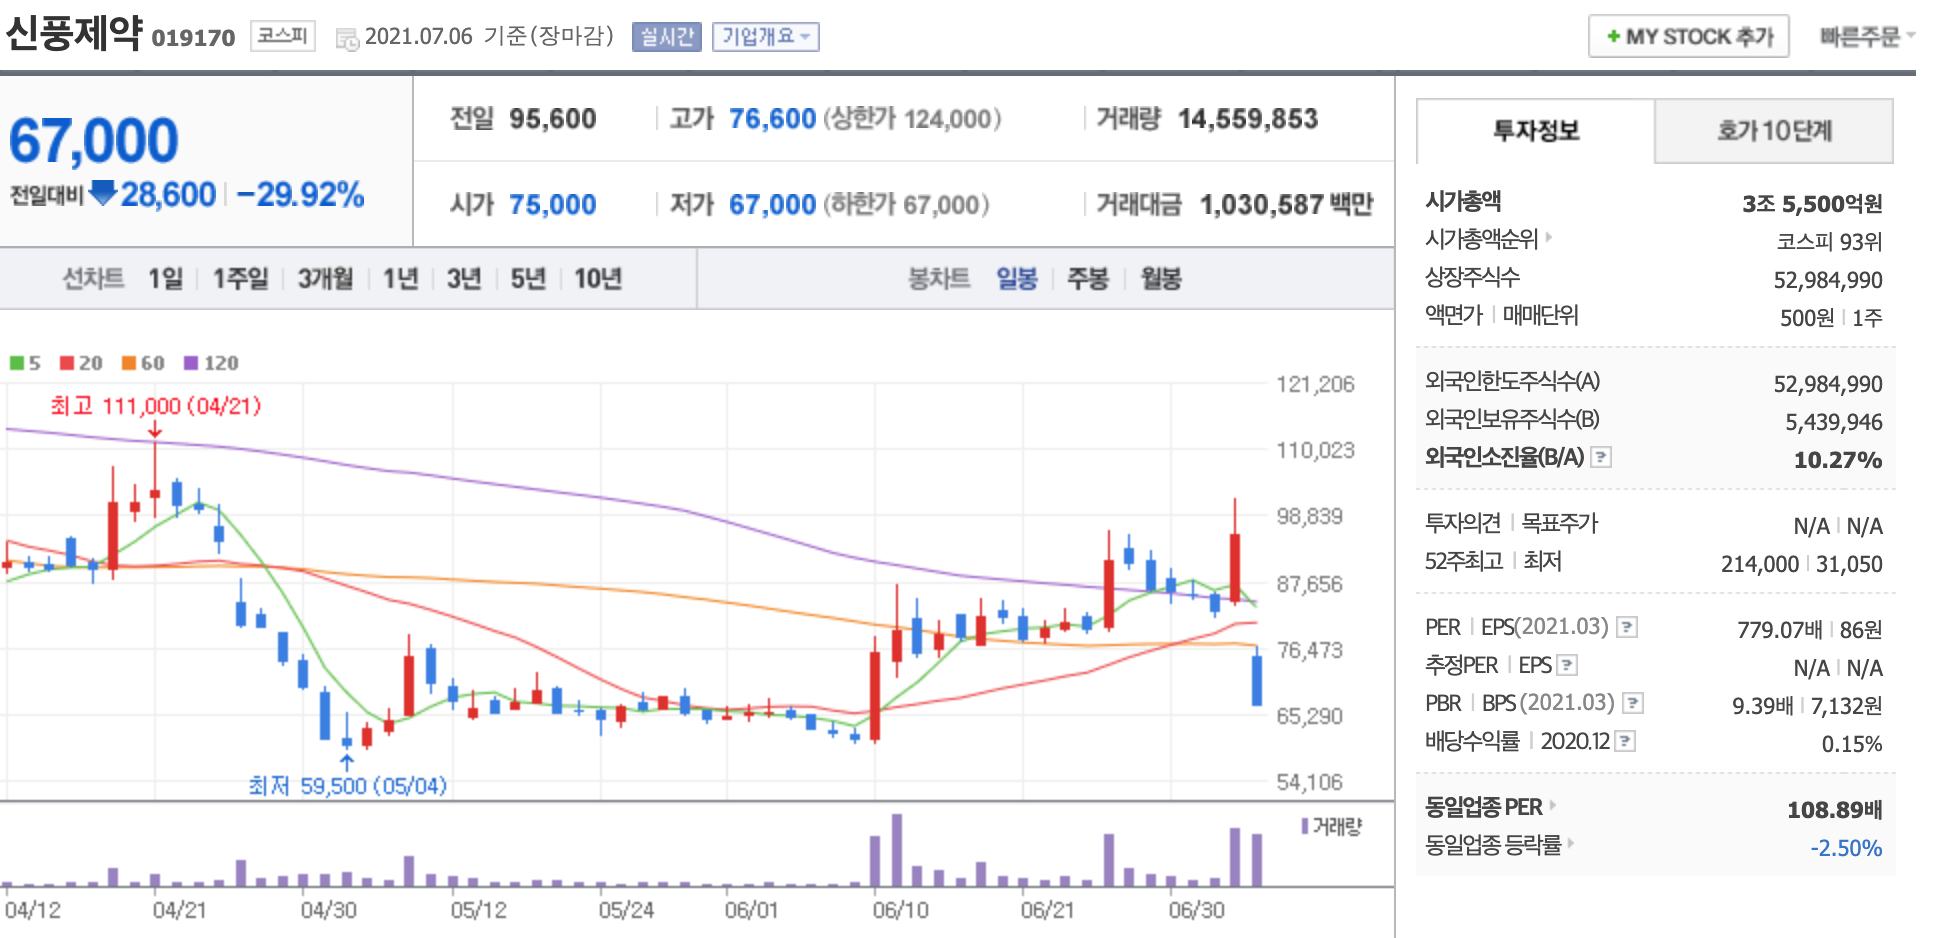Click the PER value 779.07배
This screenshot has height=938, width=1938.
point(1779,630)
